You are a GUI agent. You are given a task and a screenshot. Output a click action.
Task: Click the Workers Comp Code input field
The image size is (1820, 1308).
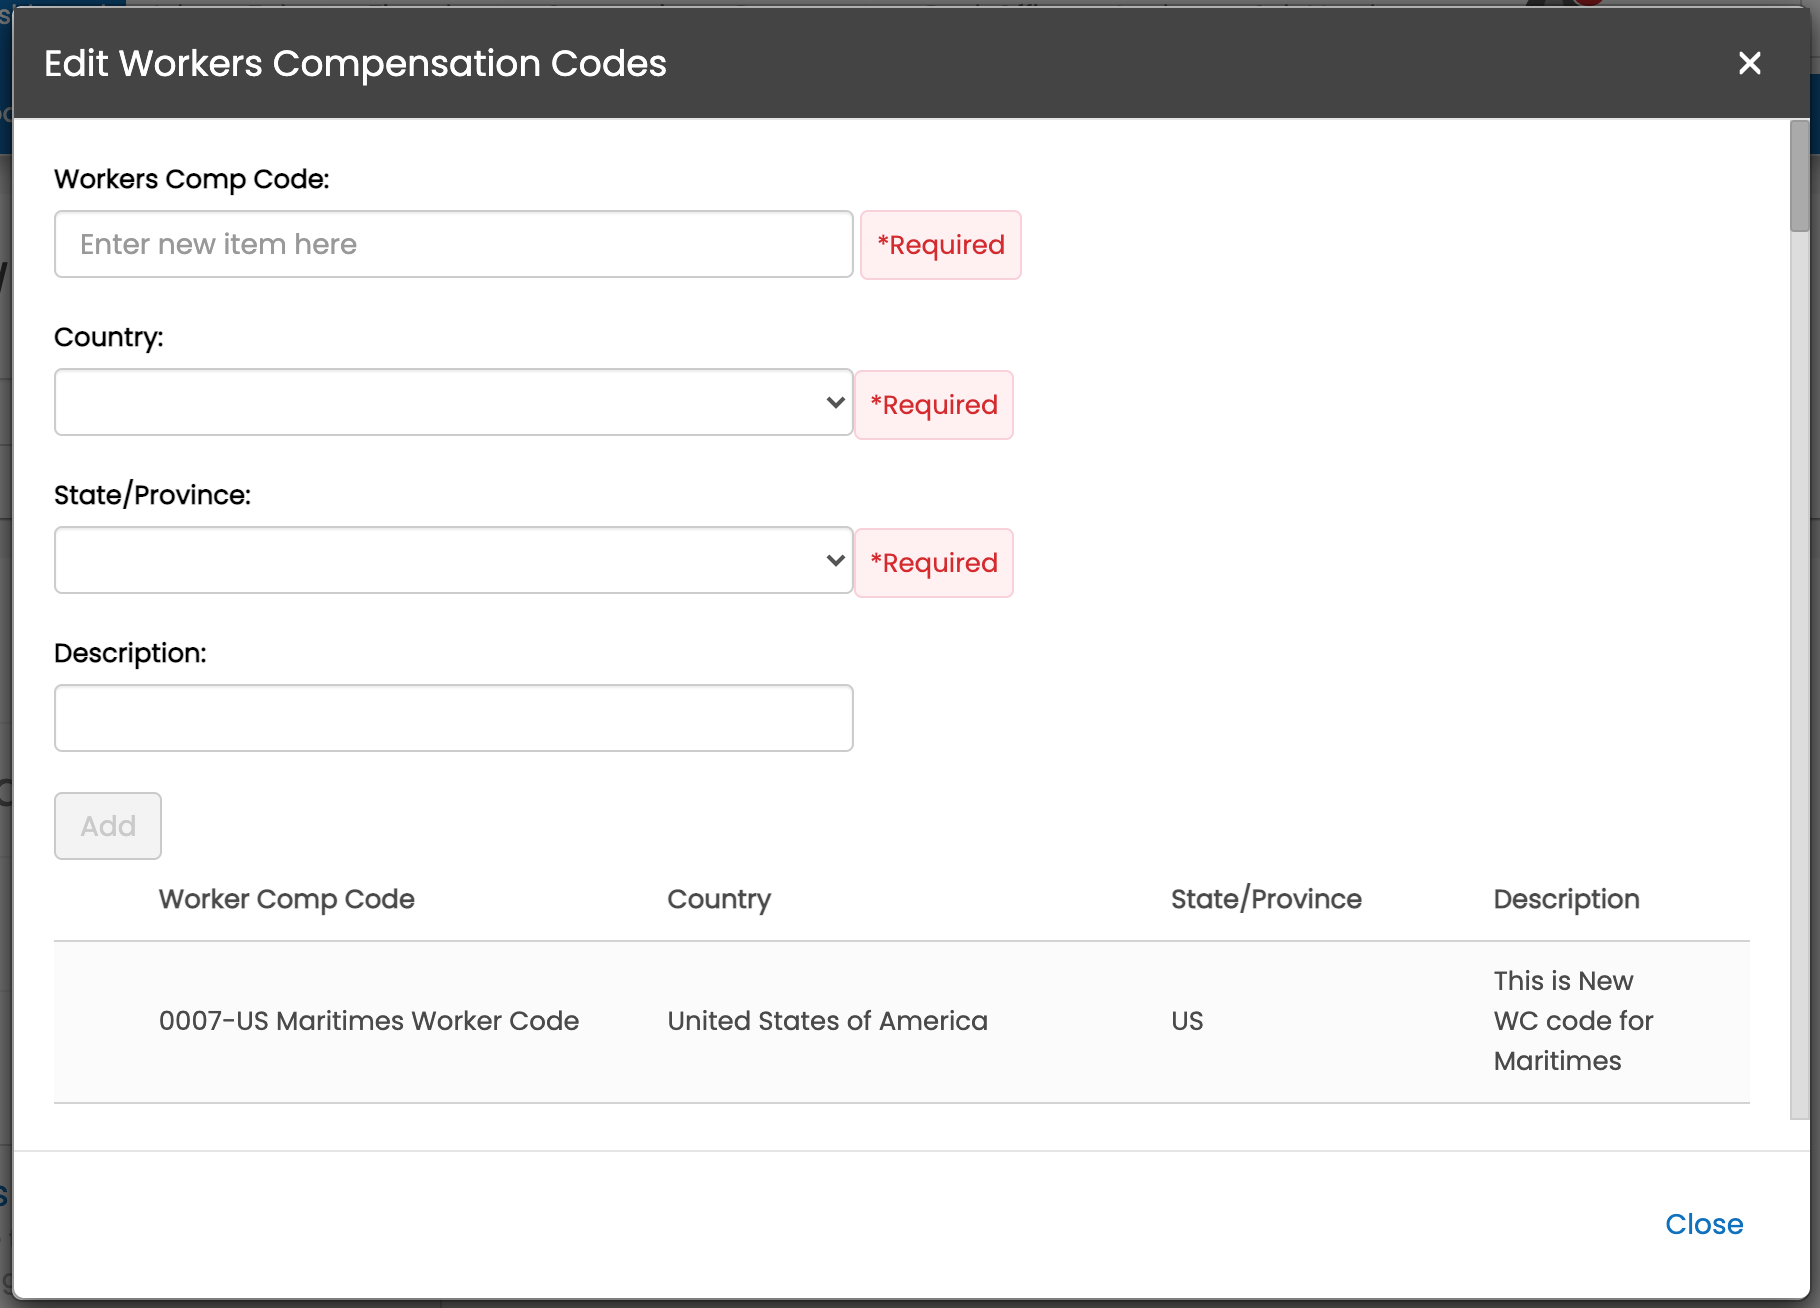(454, 244)
